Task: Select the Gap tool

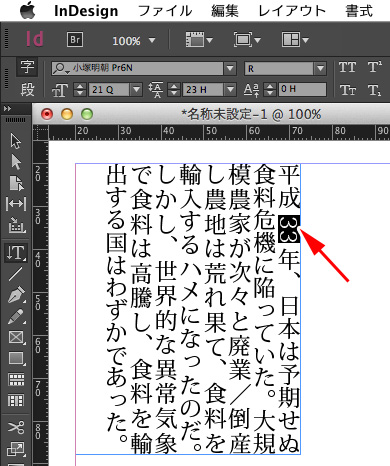Action: [16, 204]
